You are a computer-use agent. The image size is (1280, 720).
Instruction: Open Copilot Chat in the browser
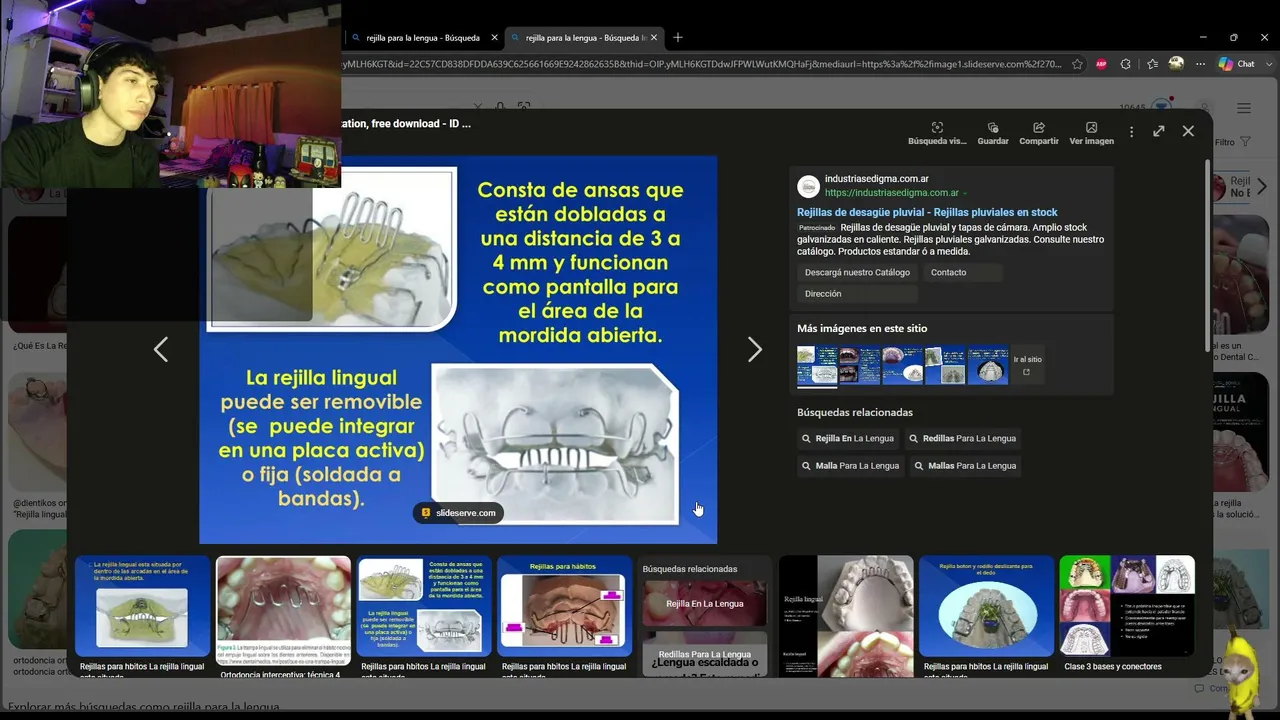pyautogui.click(x=1236, y=64)
